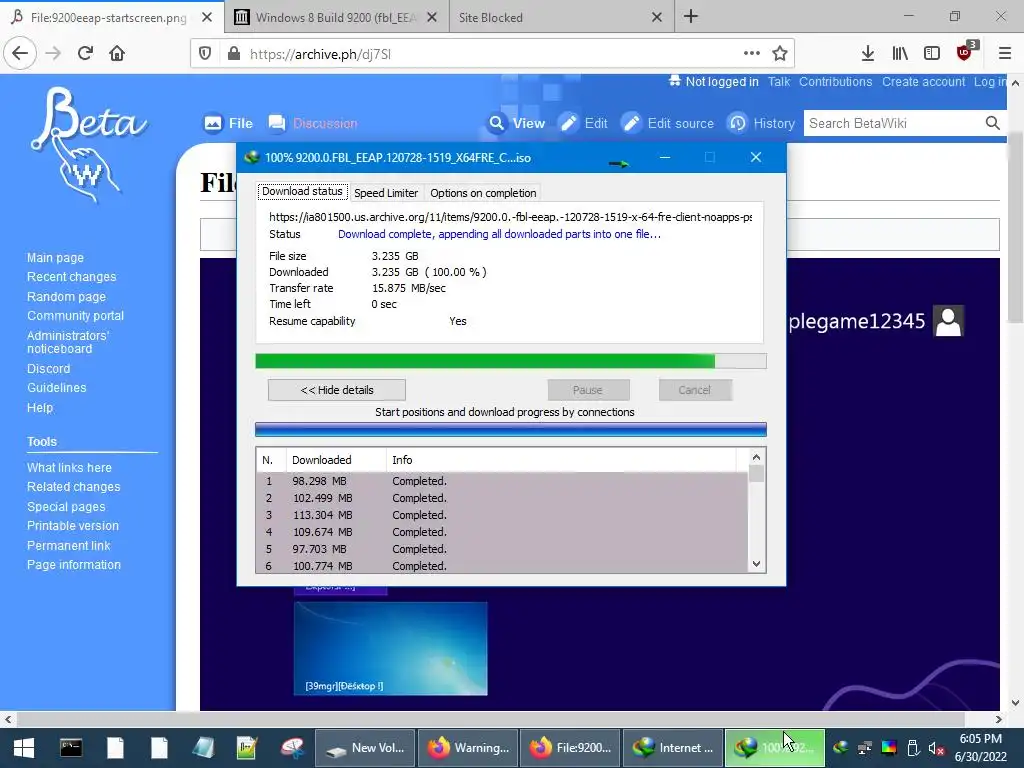Screen dimensions: 1024x768
Task: Focus the Search BetaWiki field
Action: (892, 123)
